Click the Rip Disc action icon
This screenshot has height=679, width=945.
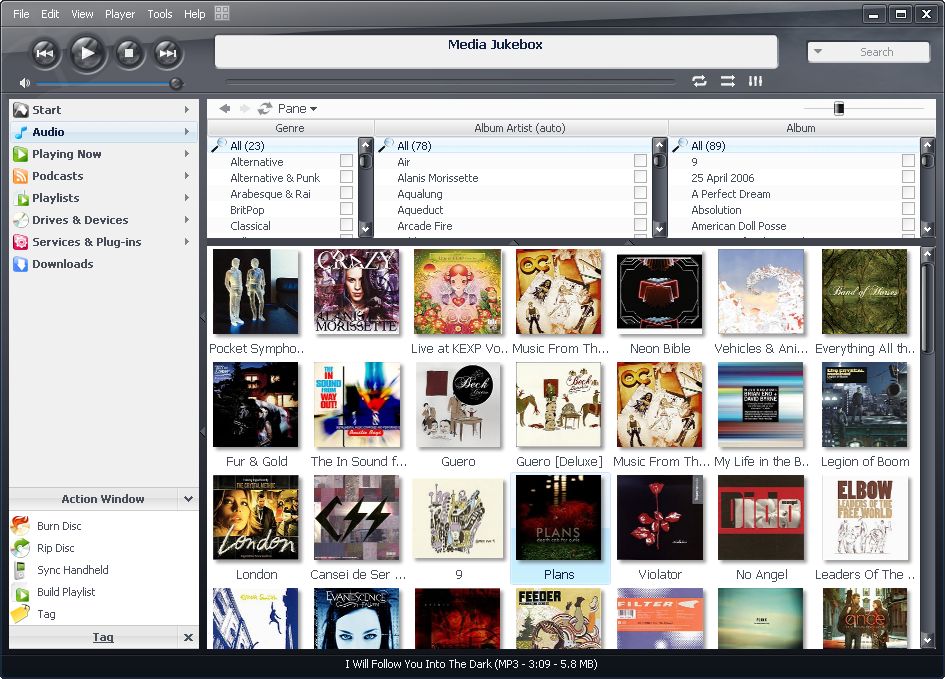20,548
